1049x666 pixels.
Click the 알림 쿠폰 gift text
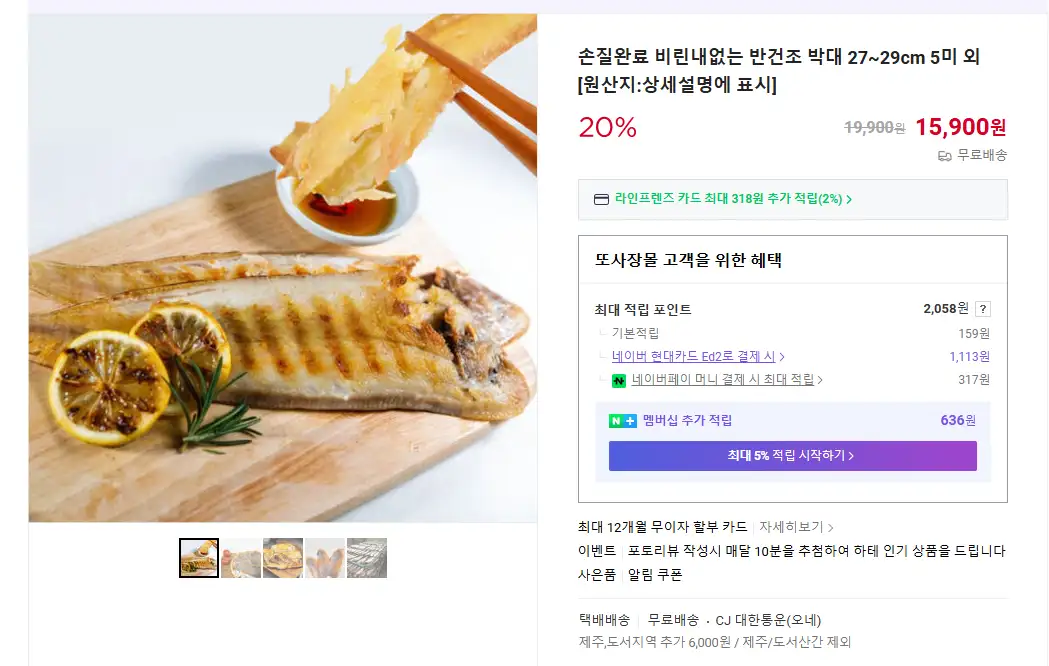tap(655, 575)
